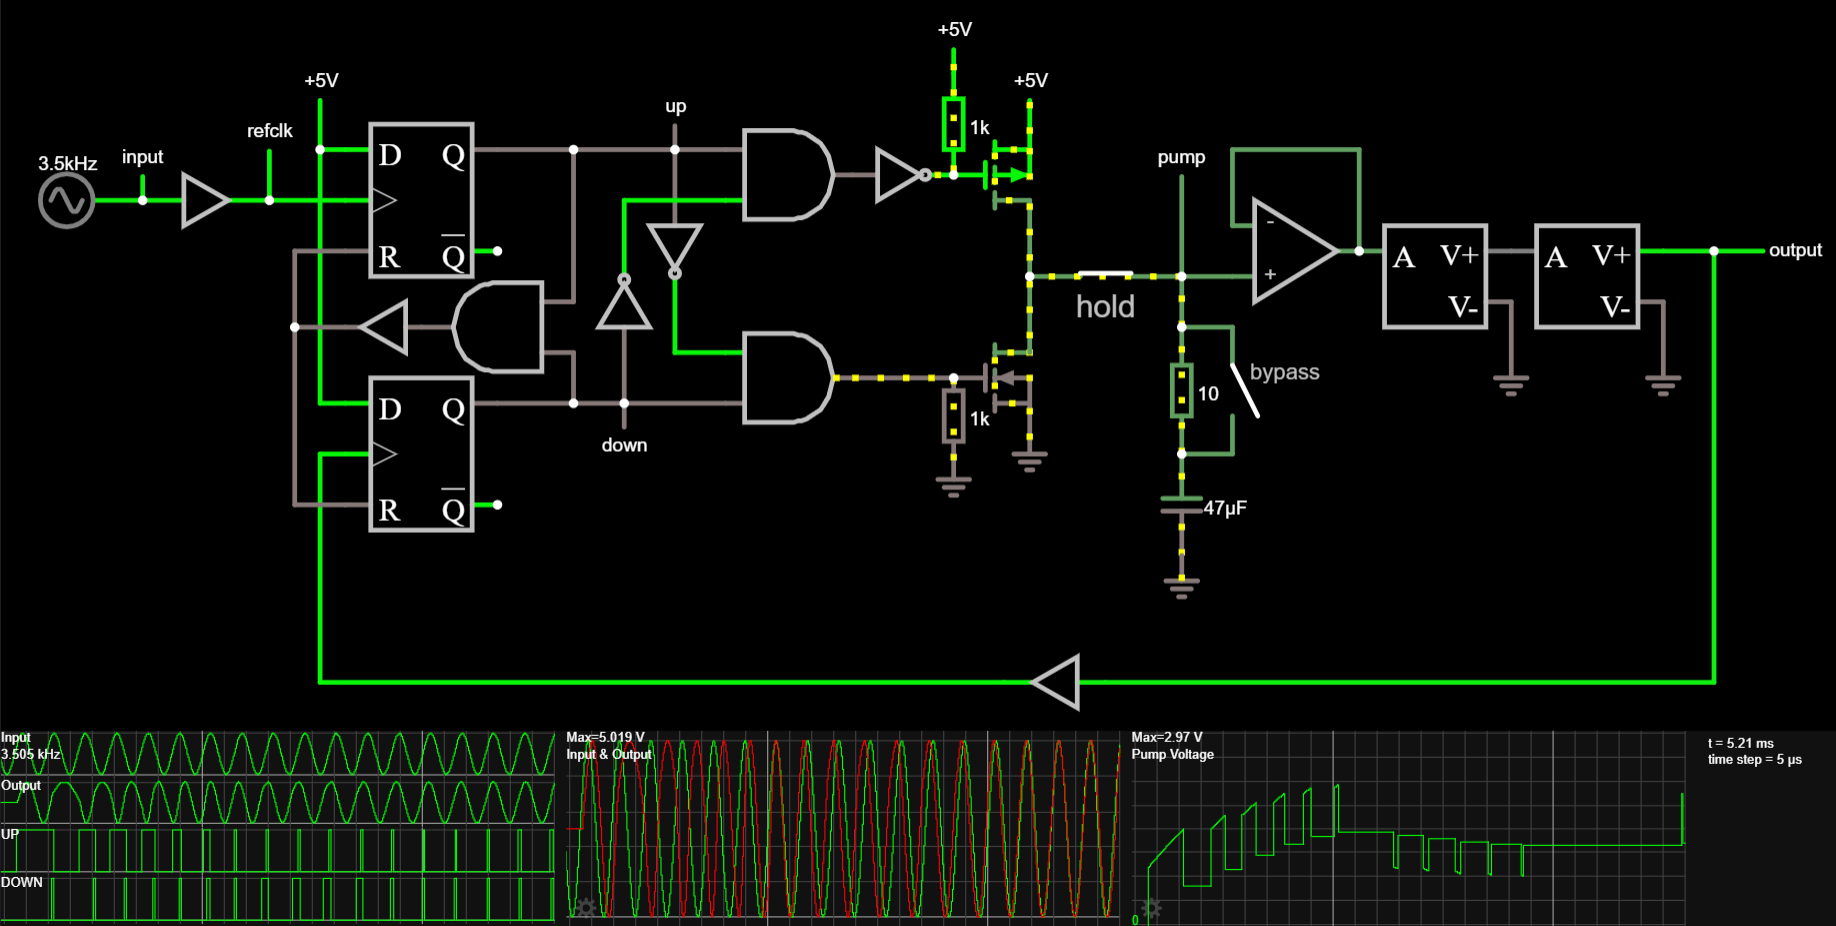Click the +5V label above the upper 1k resistor
This screenshot has width=1836, height=926.
[955, 29]
